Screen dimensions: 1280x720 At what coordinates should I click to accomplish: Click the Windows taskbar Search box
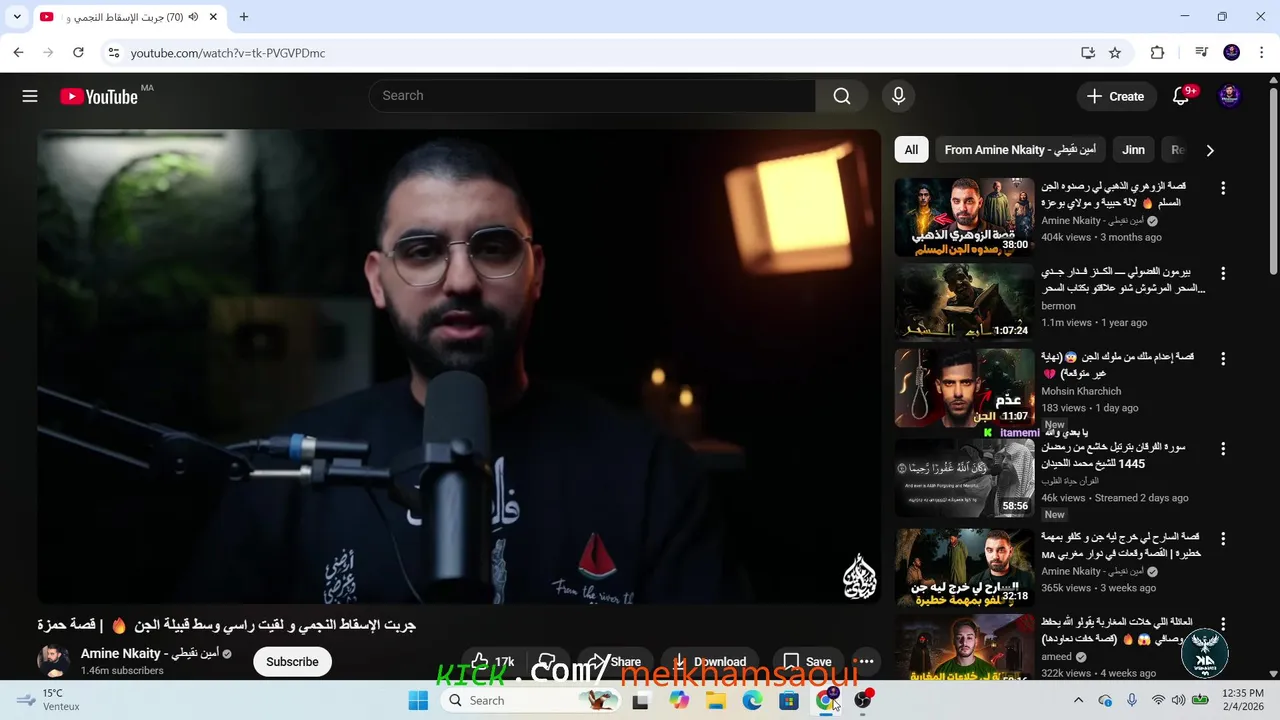pos(529,701)
